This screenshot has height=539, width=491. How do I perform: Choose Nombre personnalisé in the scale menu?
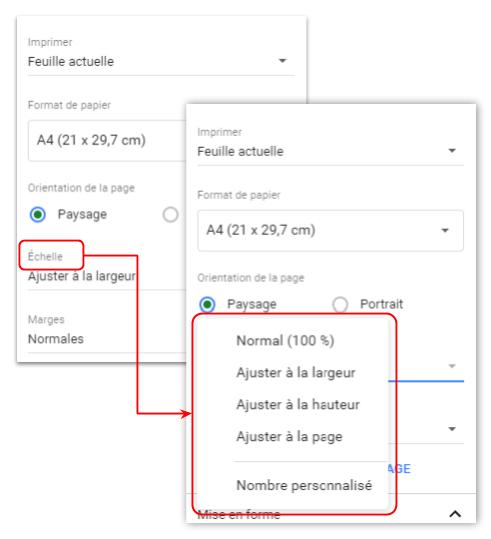coord(304,485)
